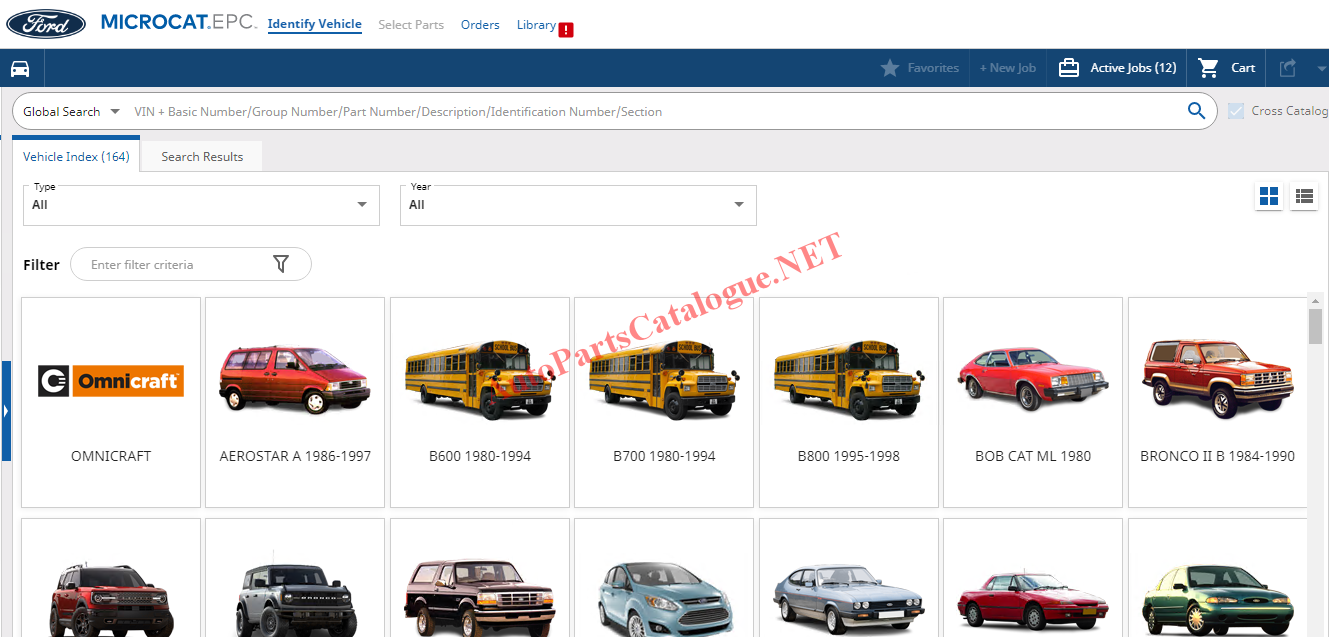1329x637 pixels.
Task: Switch to the Search Results tab
Action: pyautogui.click(x=202, y=157)
